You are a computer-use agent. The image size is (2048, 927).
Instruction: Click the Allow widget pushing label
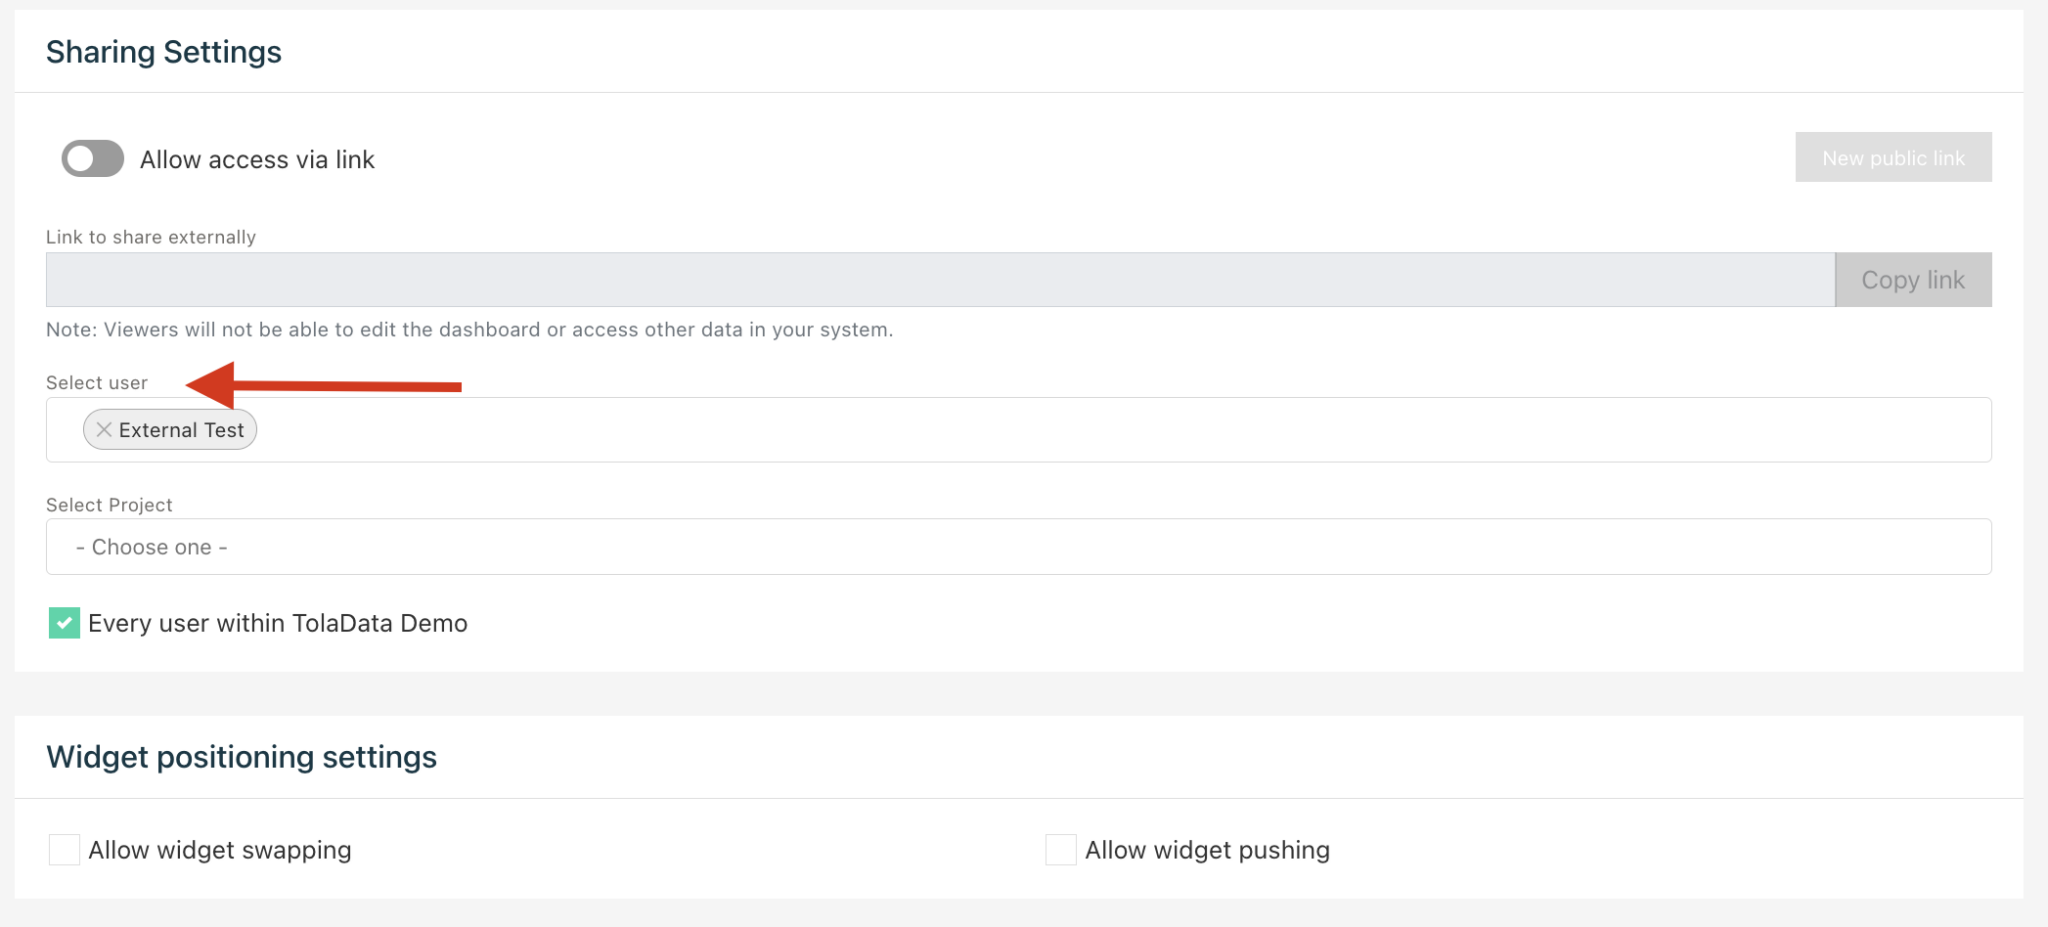pos(1207,849)
